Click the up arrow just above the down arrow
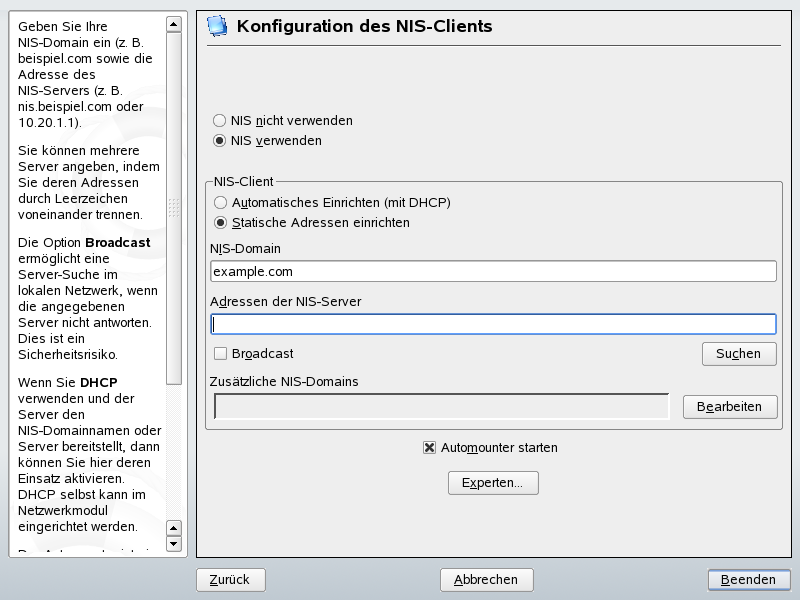The image size is (800, 600). click(x=174, y=527)
